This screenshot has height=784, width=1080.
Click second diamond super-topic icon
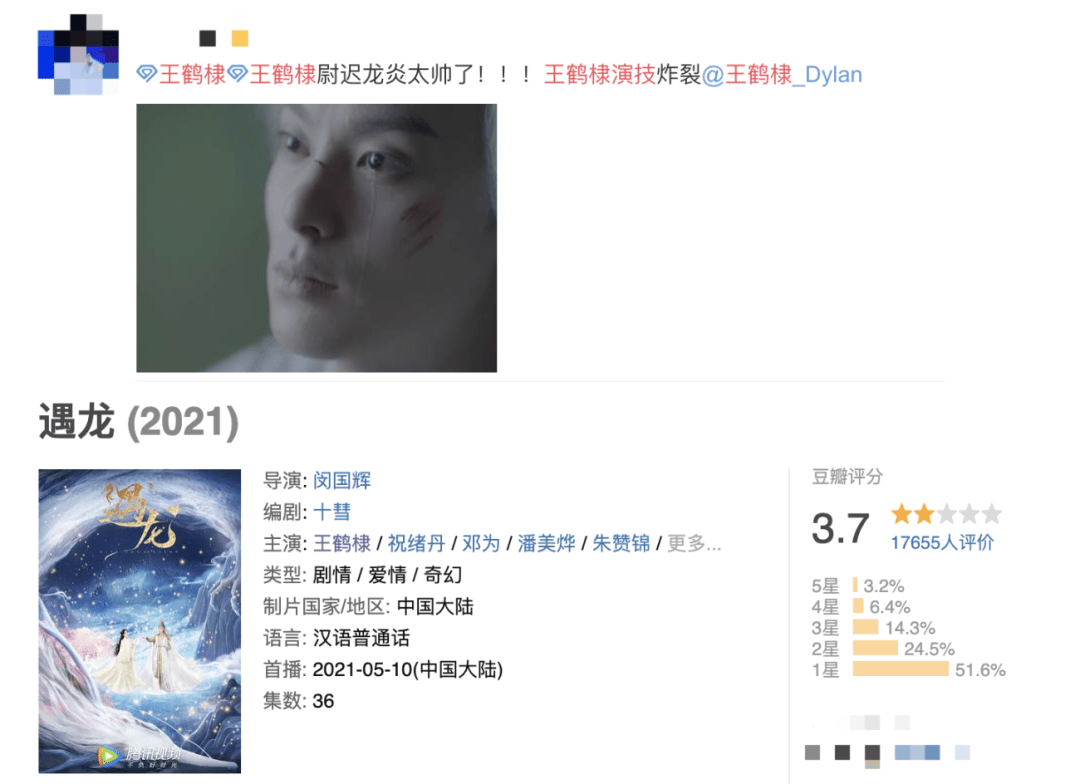point(238,74)
